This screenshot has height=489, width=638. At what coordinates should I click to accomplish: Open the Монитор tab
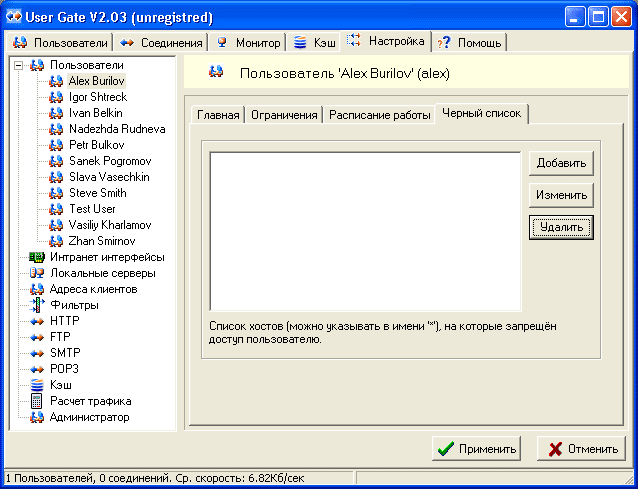point(248,42)
